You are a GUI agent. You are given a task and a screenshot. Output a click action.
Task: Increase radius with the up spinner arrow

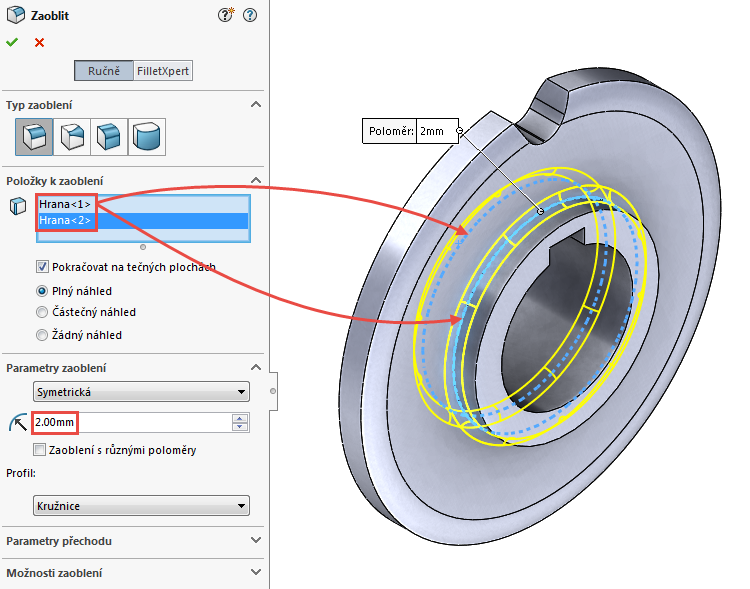click(240, 418)
